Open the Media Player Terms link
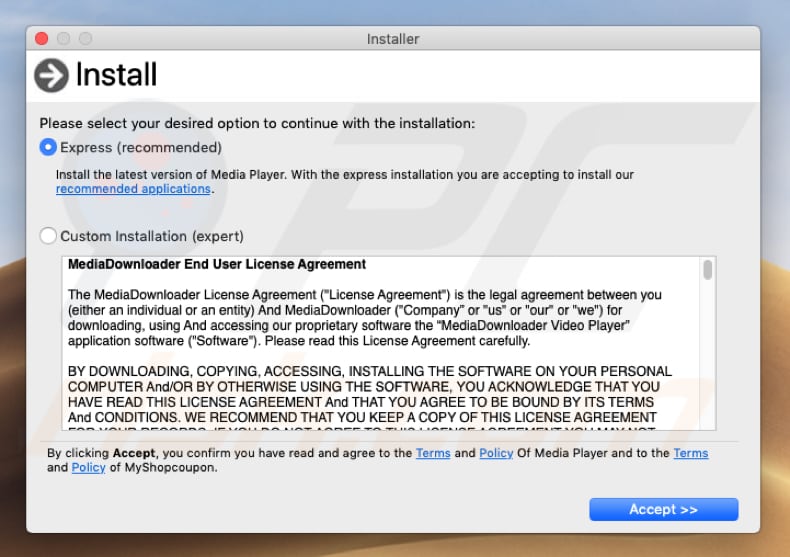This screenshot has width=790, height=557. coord(433,453)
